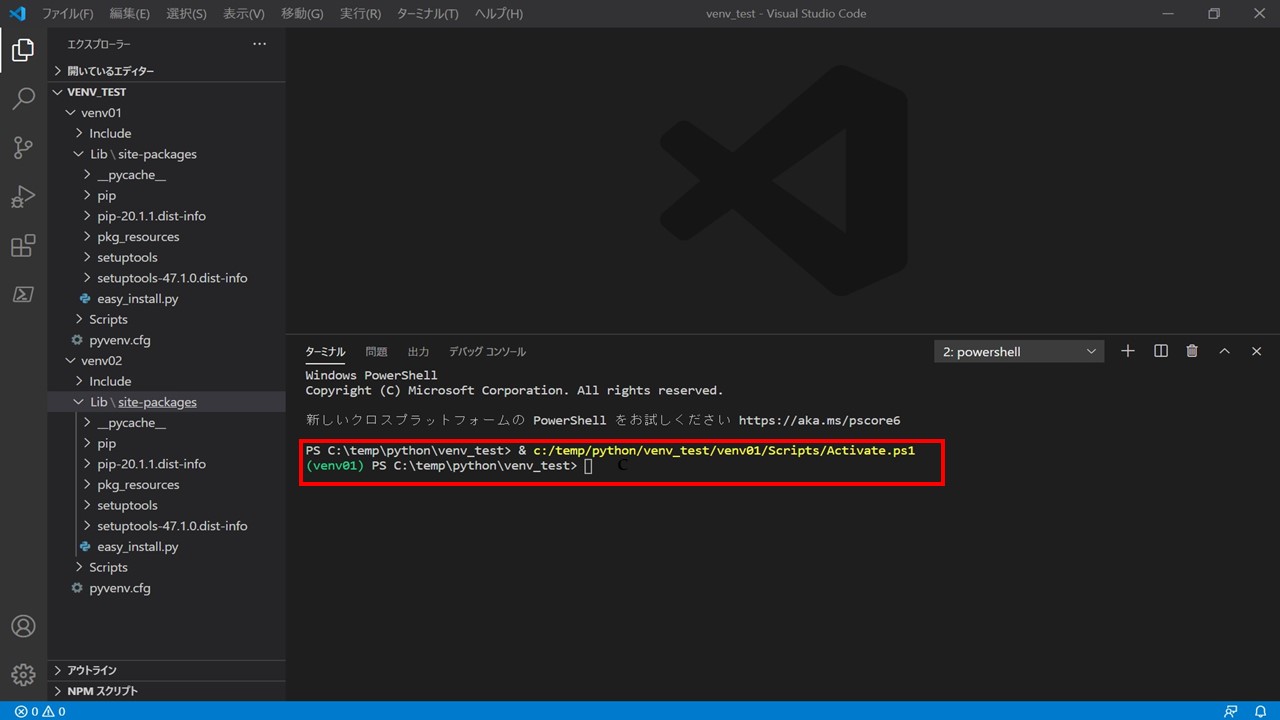
Task: Select pyvenv.cfg under venv02
Action: pos(120,587)
